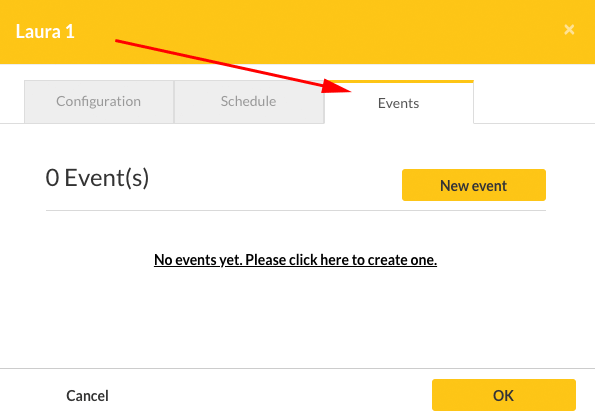This screenshot has width=595, height=419.
Task: Click the '0' count in Event(s) heading
Action: (x=52, y=178)
